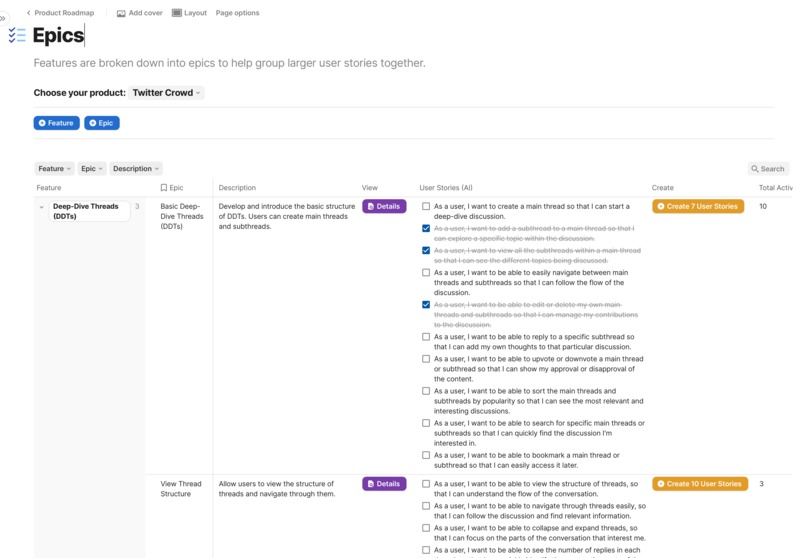Open the Description filter dropdown
The image size is (806, 558).
(x=135, y=169)
